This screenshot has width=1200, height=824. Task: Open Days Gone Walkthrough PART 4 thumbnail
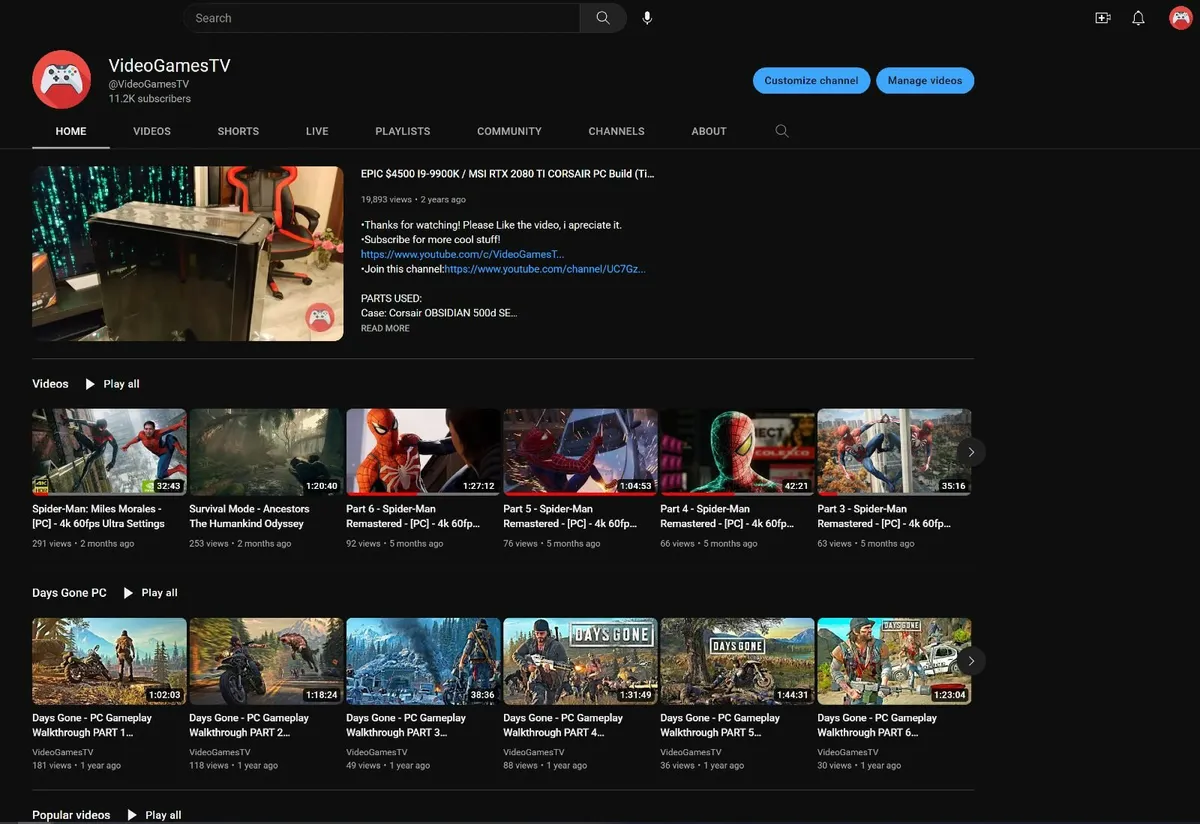(x=580, y=661)
